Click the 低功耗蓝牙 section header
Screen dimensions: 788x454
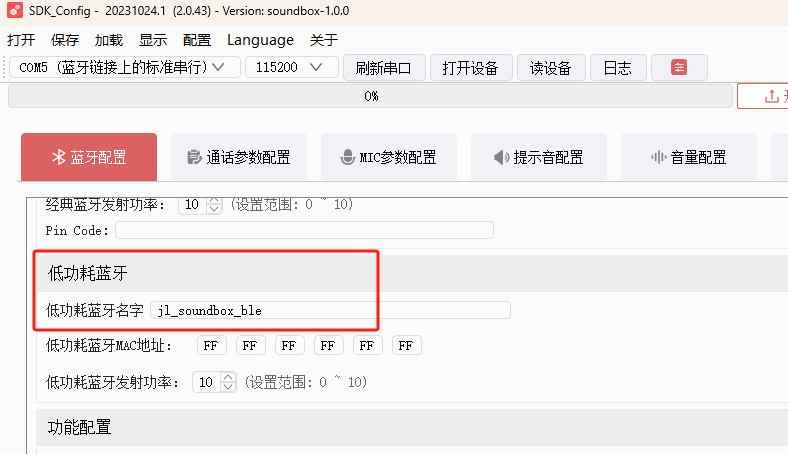coord(412,273)
